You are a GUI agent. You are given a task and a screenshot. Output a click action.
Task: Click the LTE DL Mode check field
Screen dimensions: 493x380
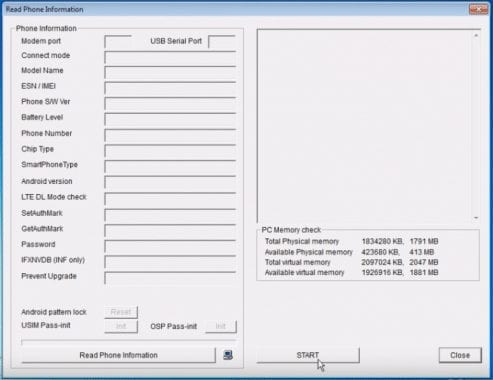pos(170,199)
